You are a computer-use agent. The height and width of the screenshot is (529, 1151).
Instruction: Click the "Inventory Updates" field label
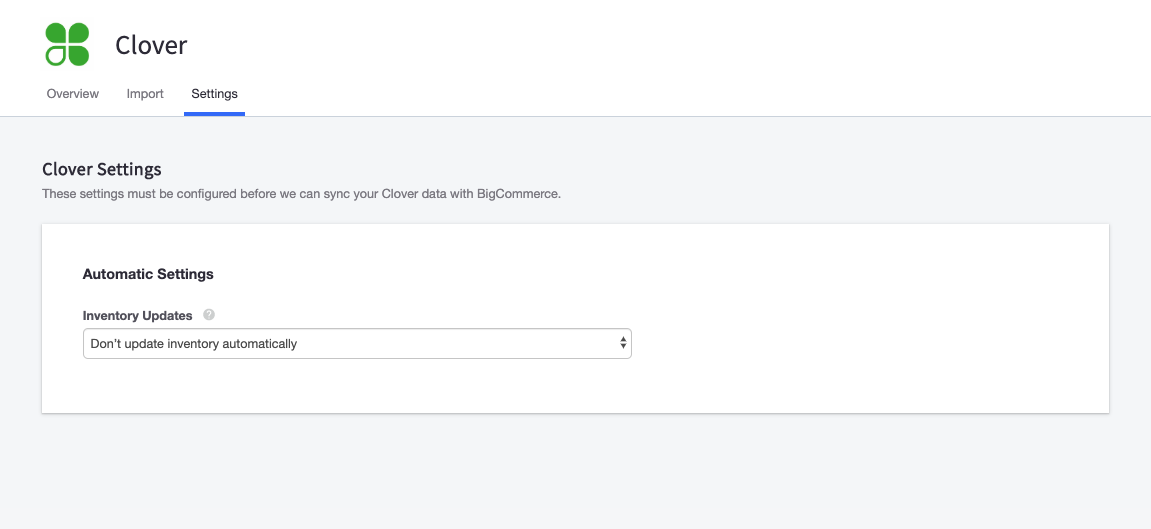[137, 316]
